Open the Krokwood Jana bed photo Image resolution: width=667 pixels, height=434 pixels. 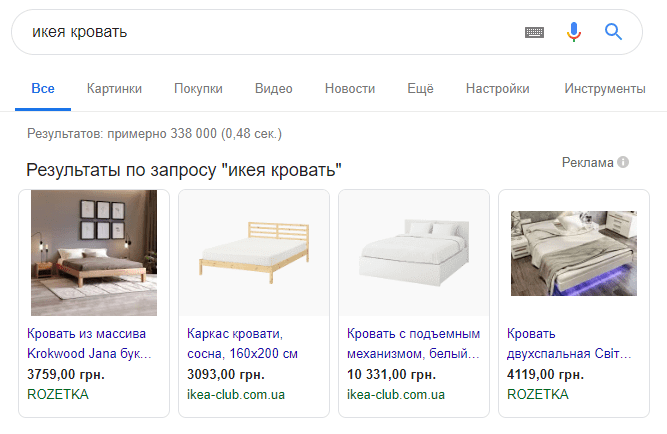coord(94,253)
